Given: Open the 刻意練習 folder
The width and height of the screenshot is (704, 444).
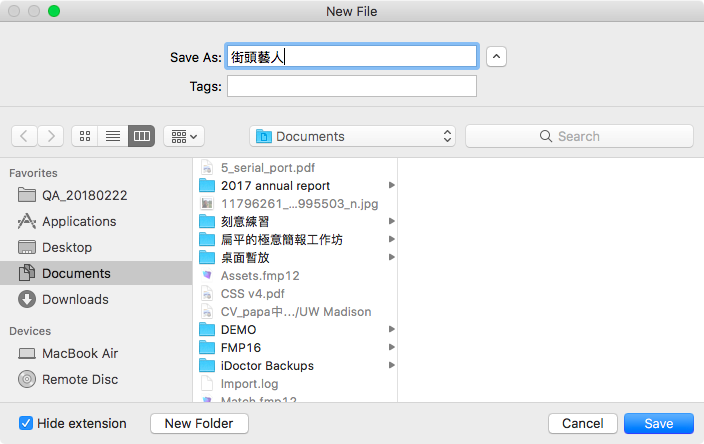Looking at the screenshot, I should [x=297, y=221].
